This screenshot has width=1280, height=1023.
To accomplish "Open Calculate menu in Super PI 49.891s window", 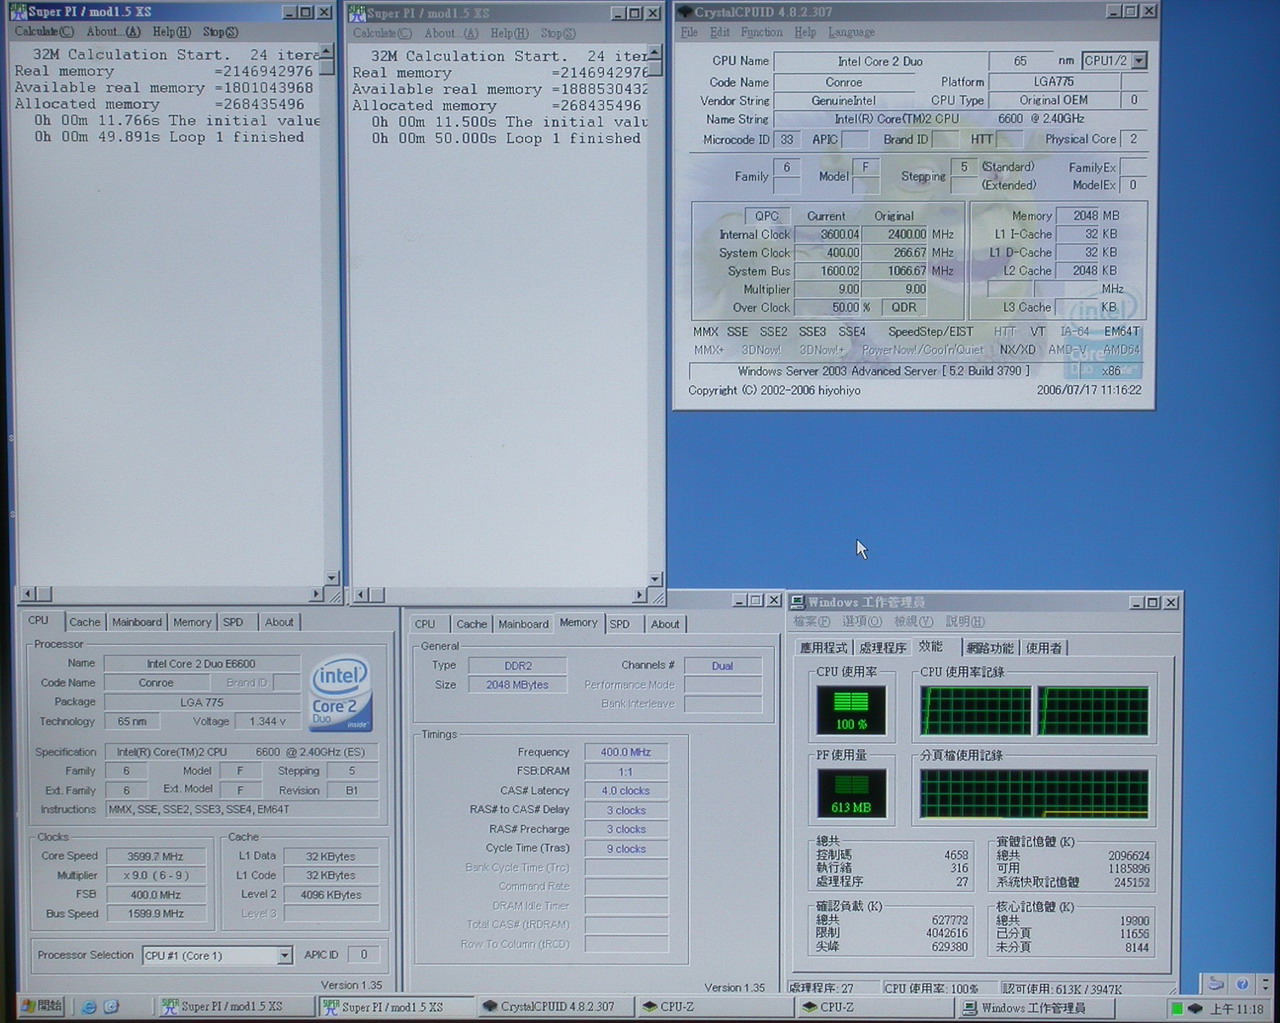I will click(x=44, y=32).
